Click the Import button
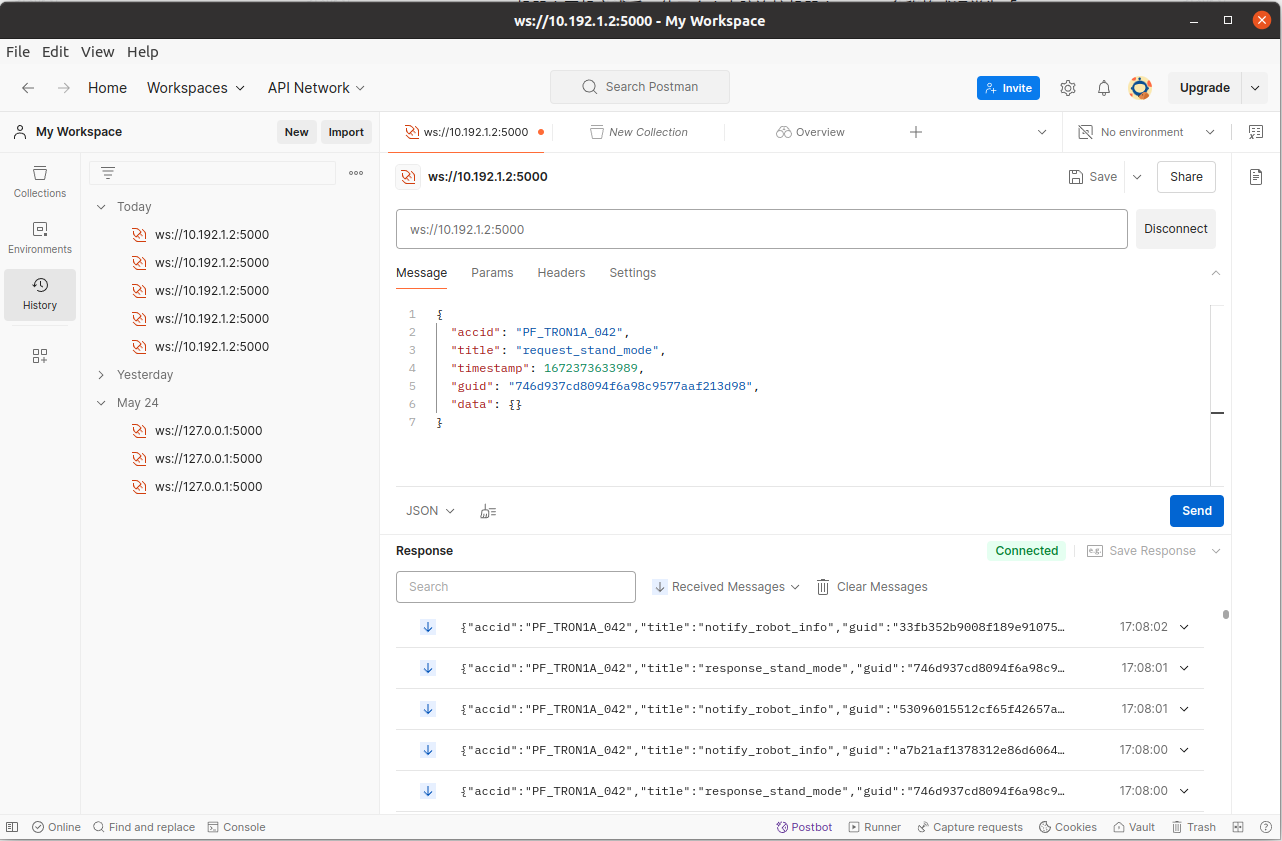 [346, 132]
